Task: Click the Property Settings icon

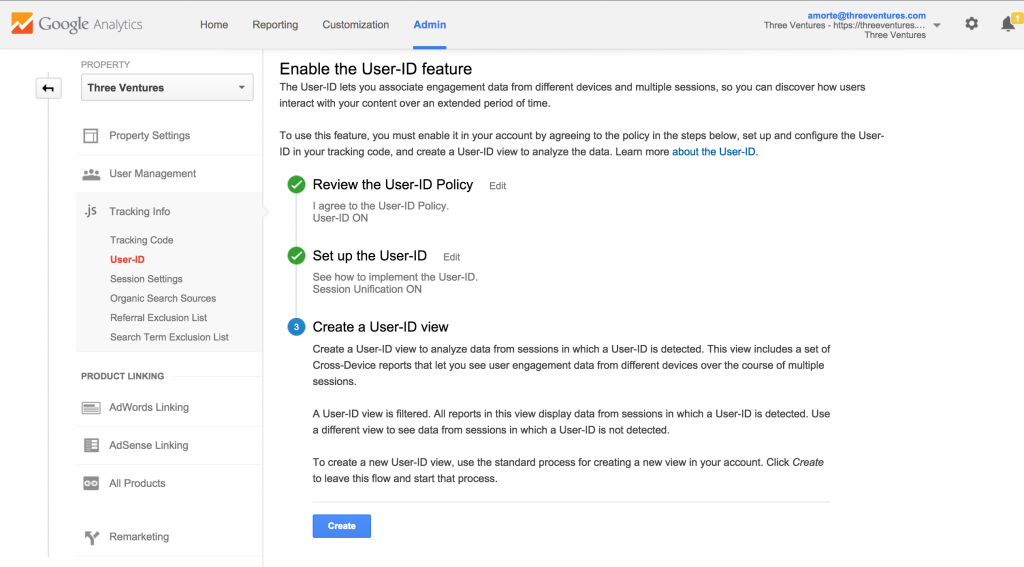Action: point(91,136)
